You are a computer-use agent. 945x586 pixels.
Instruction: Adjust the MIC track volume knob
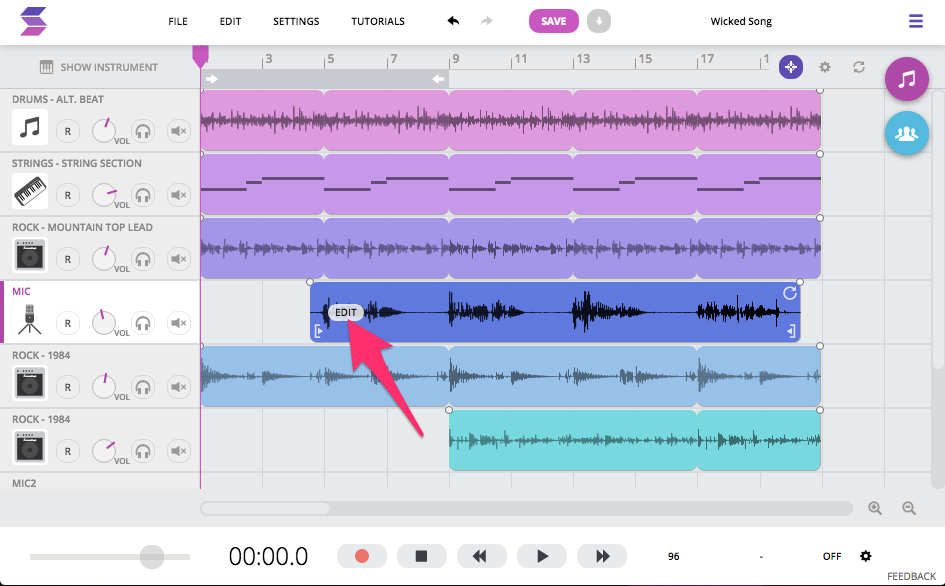tap(104, 322)
